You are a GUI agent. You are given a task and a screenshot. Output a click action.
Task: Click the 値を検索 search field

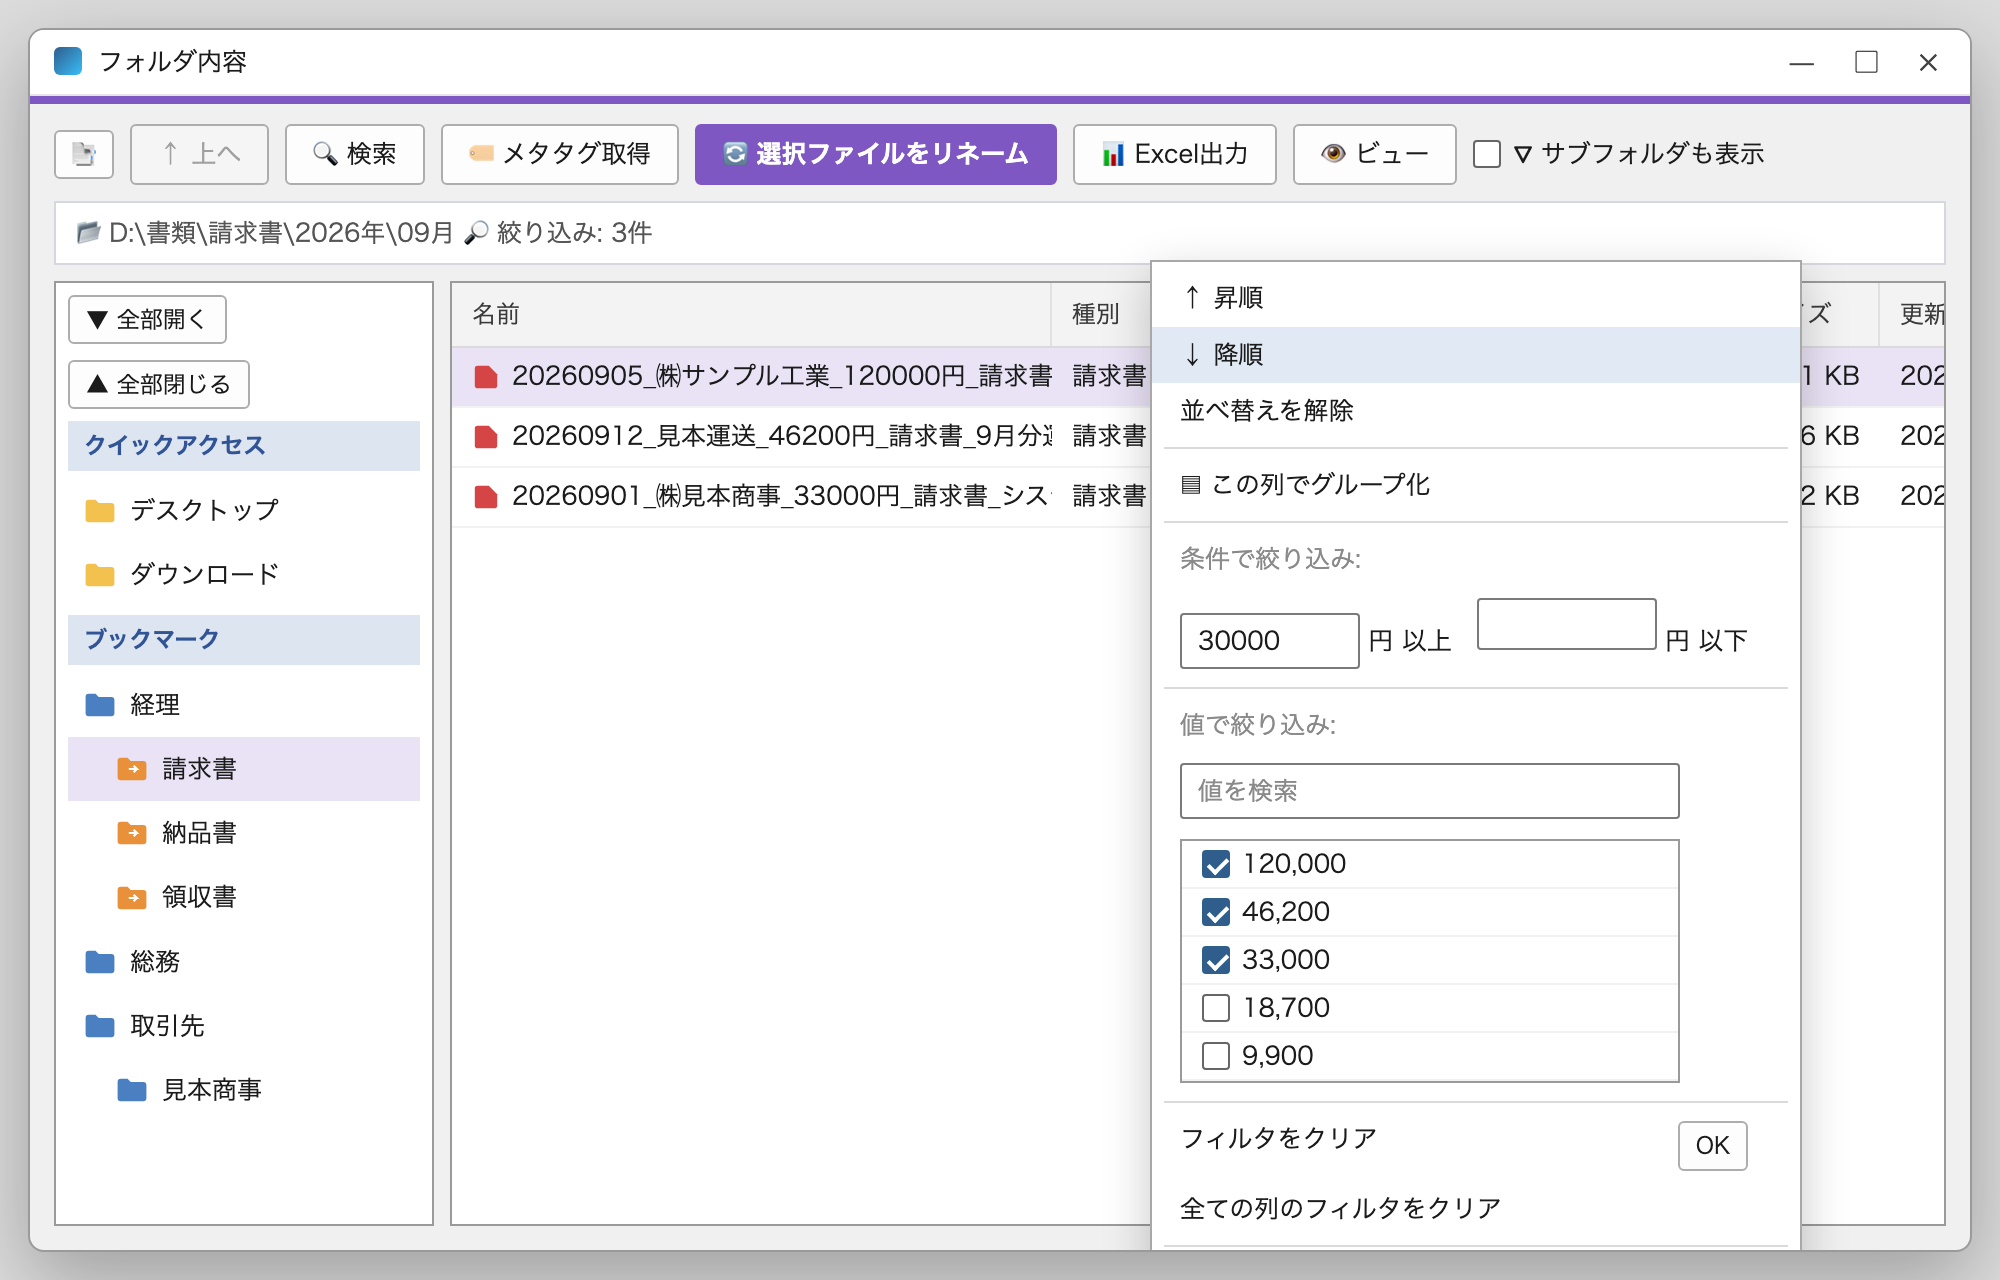(1429, 790)
